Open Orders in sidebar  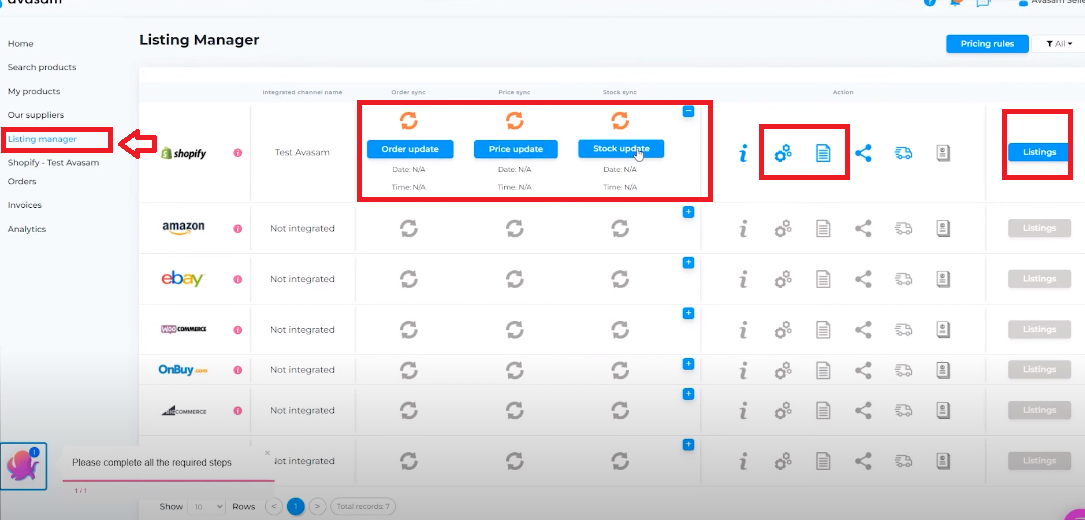tap(22, 181)
